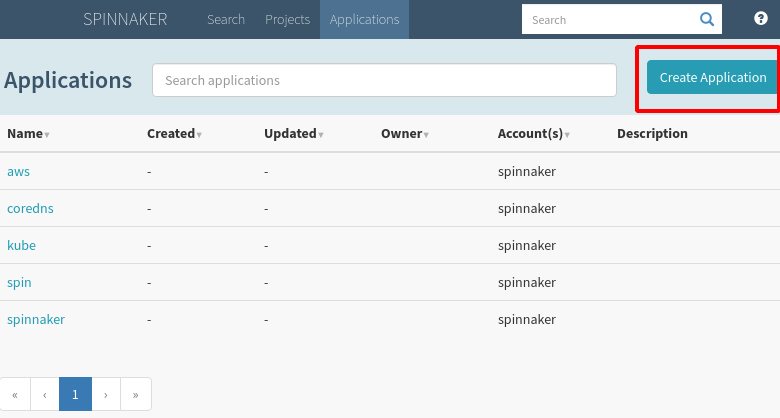Open the kube application link
The image size is (780, 418).
point(21,245)
